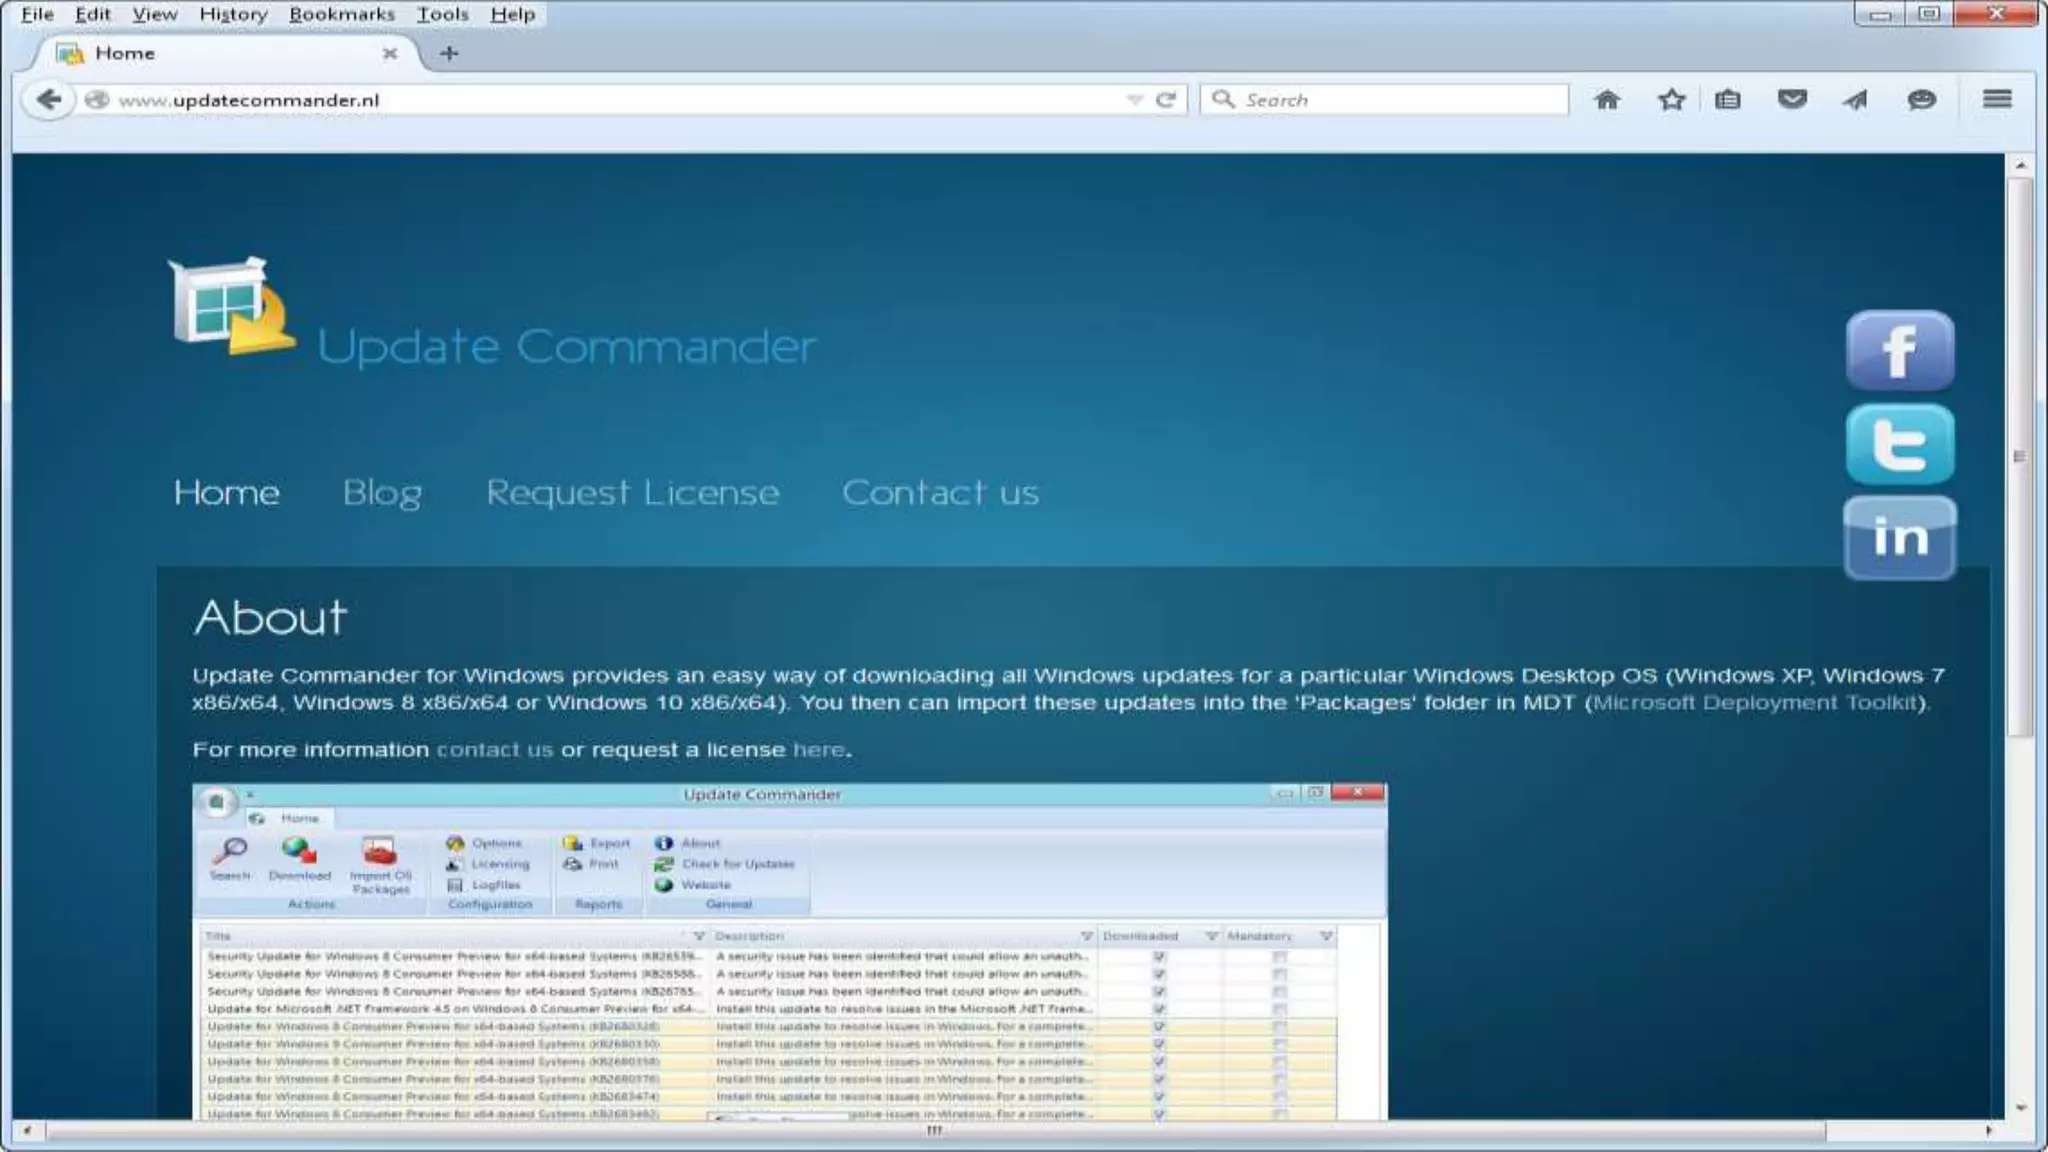Open the Title column filter dropdown
The image size is (2048, 1152).
[x=698, y=936]
